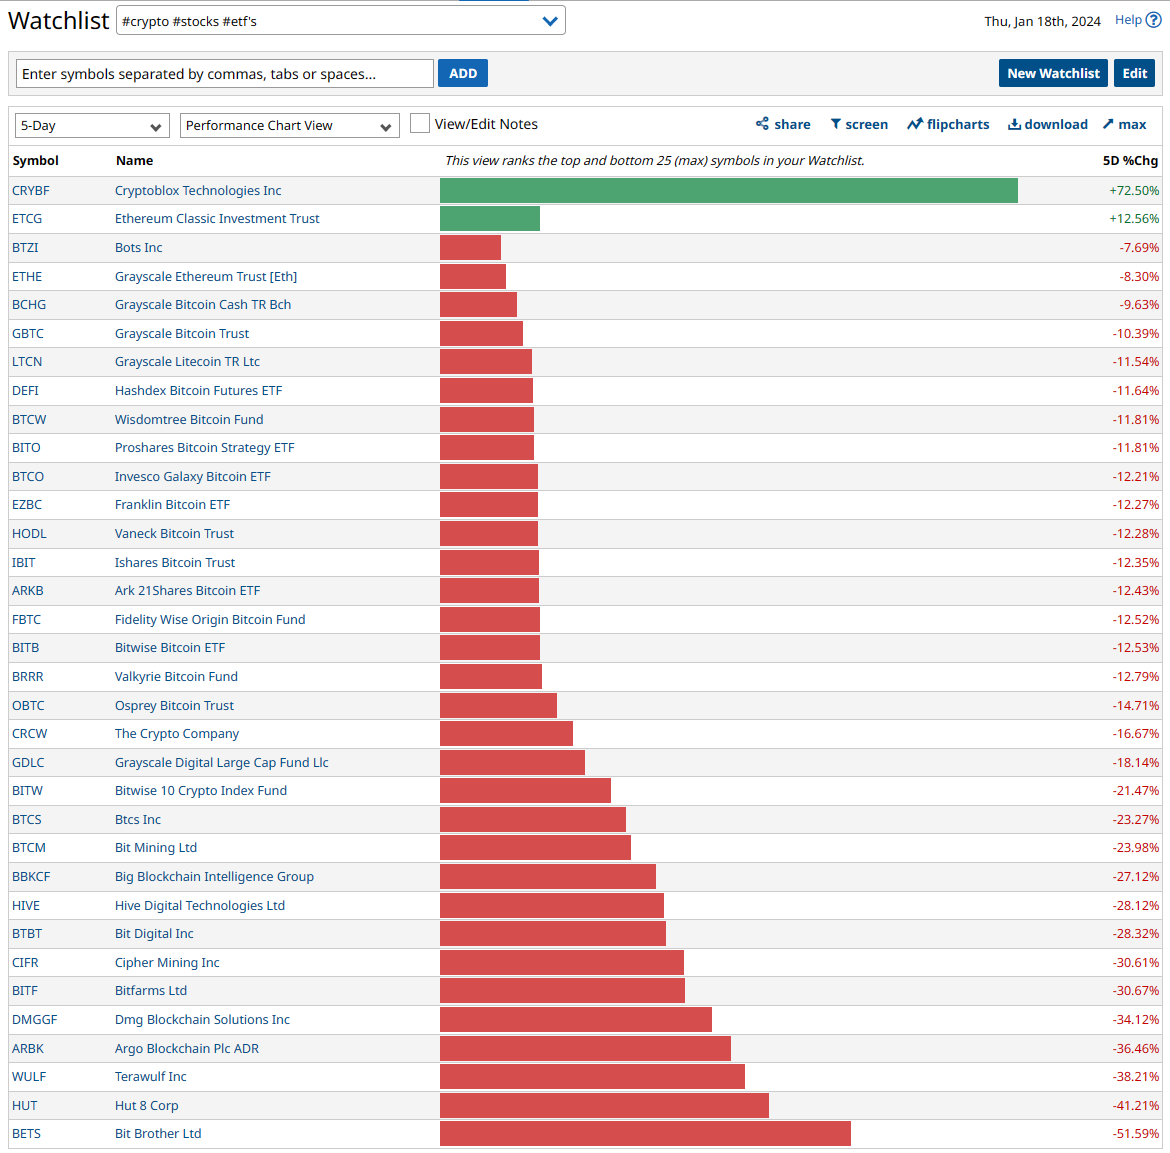Click the green ETCG performance bar

(x=489, y=219)
